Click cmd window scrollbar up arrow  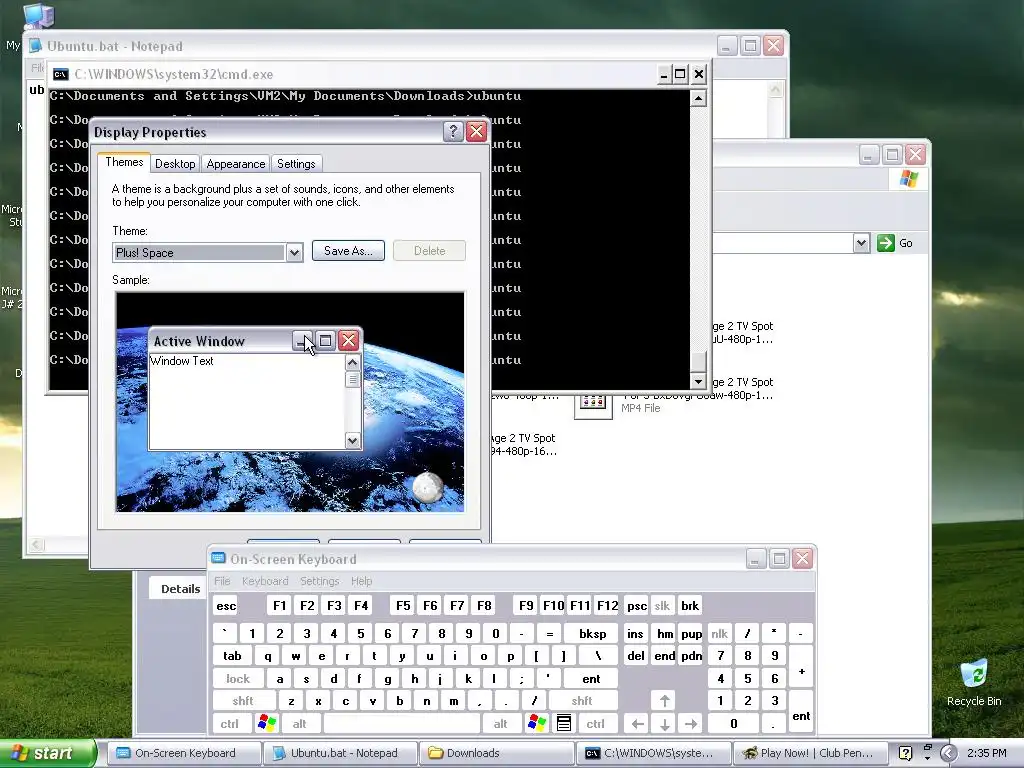698,99
